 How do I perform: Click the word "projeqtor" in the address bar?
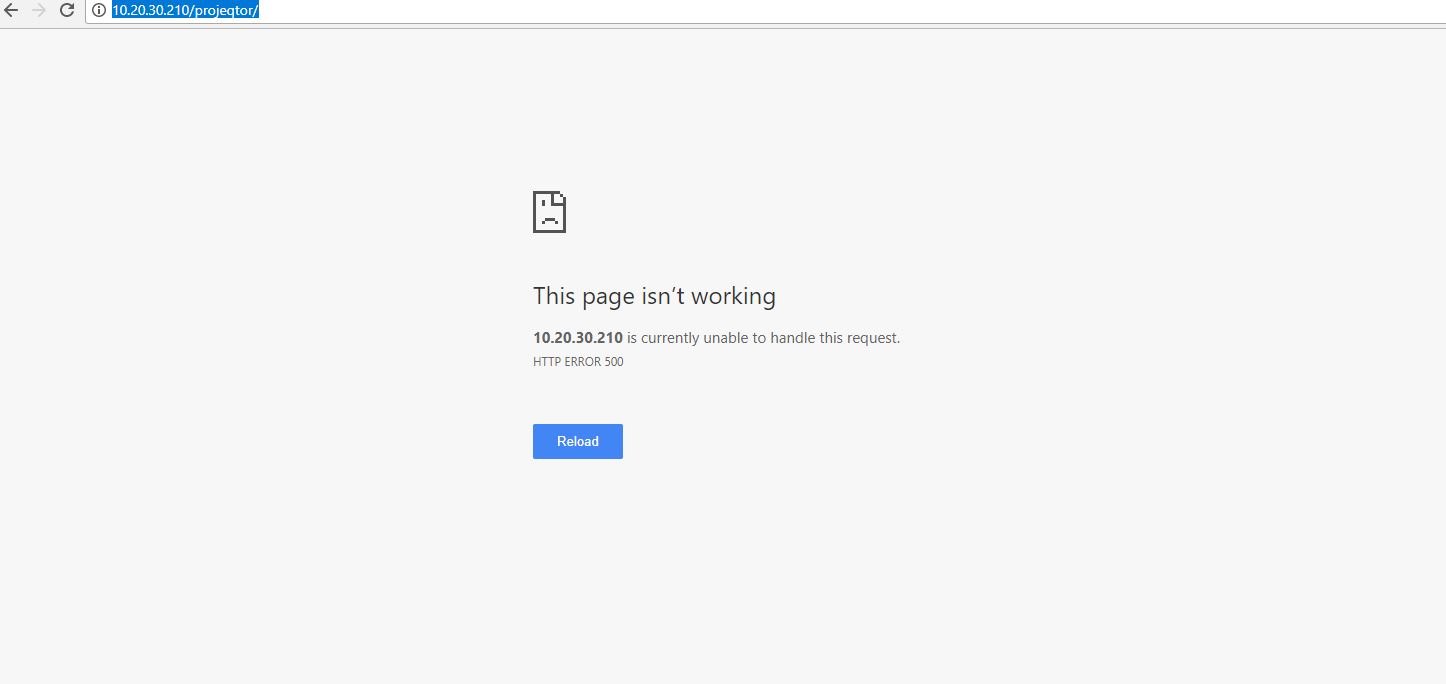[224, 10]
